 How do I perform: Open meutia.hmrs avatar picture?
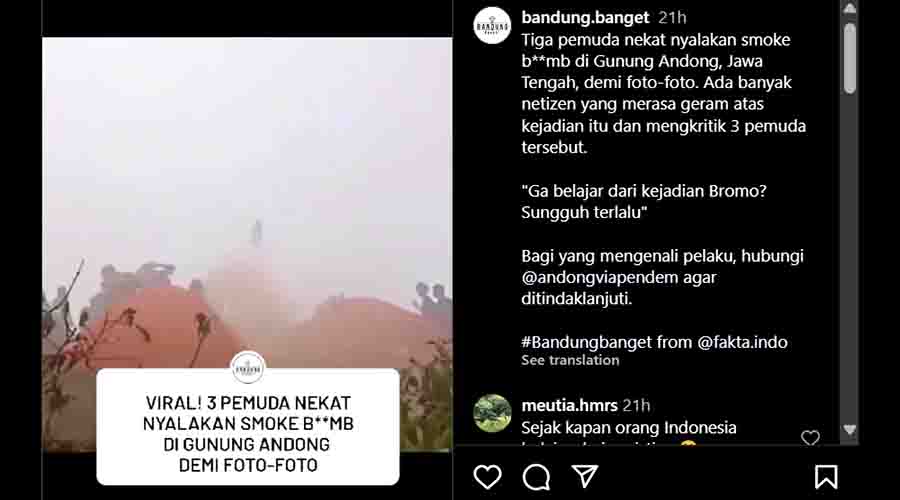point(492,413)
